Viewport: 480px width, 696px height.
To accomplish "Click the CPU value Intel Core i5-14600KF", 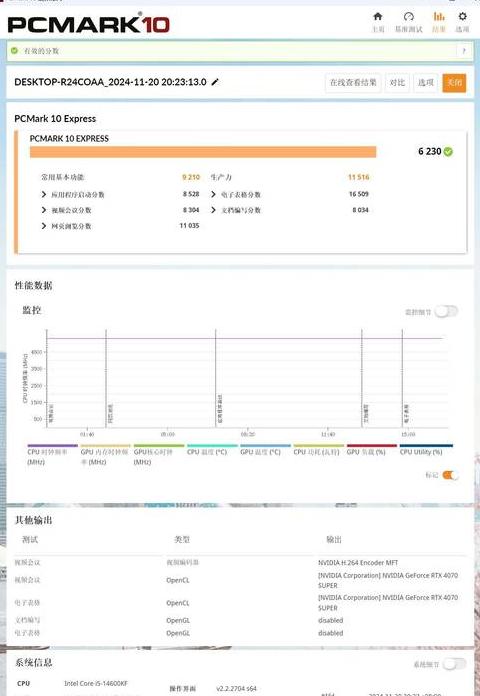I will pos(96,684).
